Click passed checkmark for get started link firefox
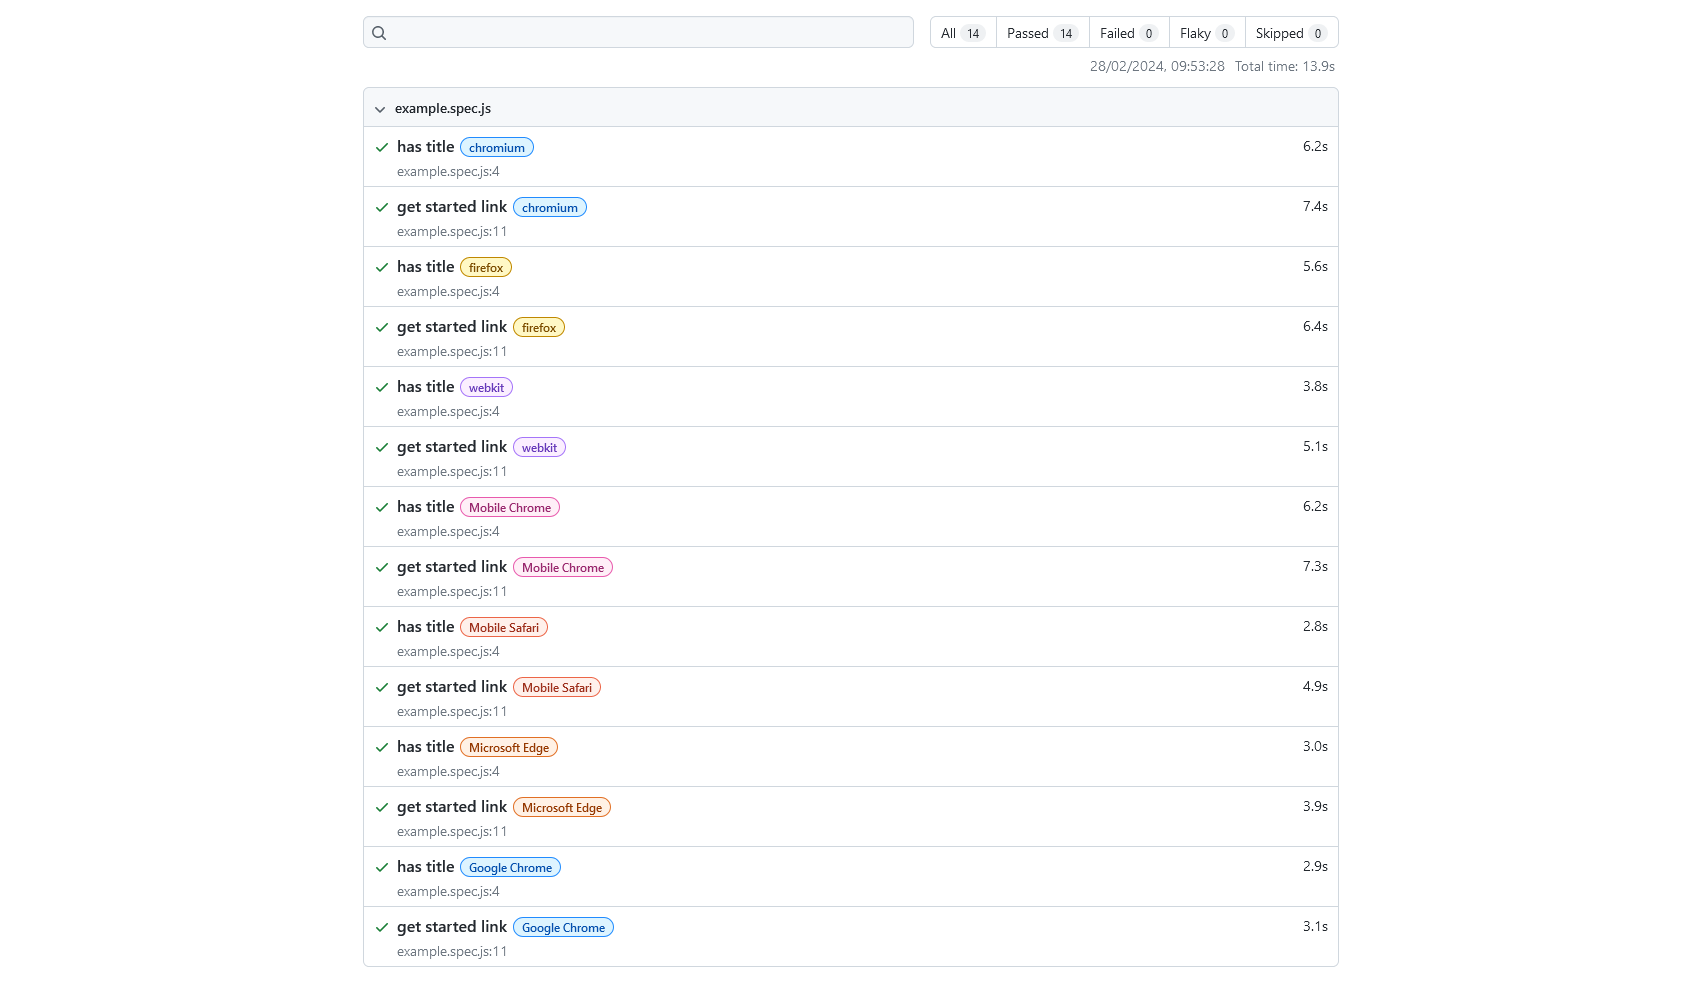The width and height of the screenshot is (1702, 1003). [x=382, y=327]
